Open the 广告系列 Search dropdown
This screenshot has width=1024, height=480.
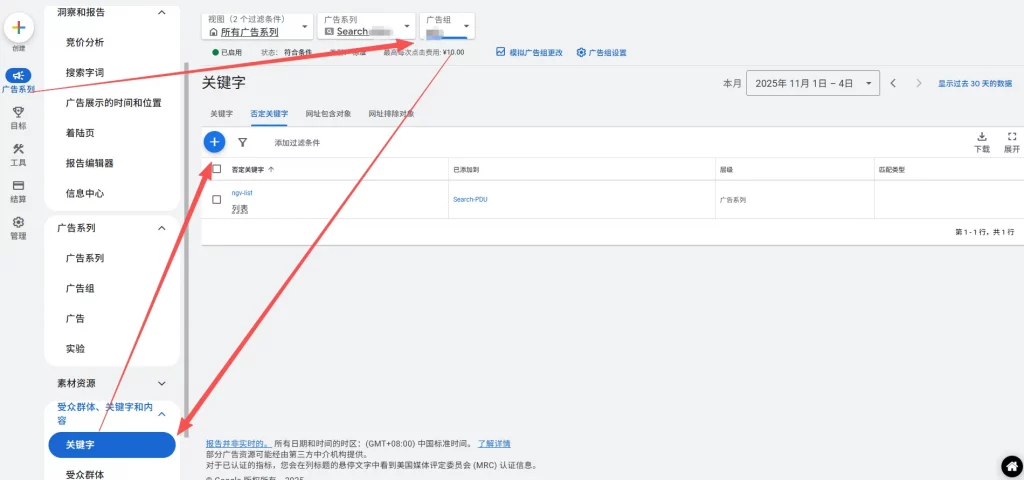(x=366, y=26)
